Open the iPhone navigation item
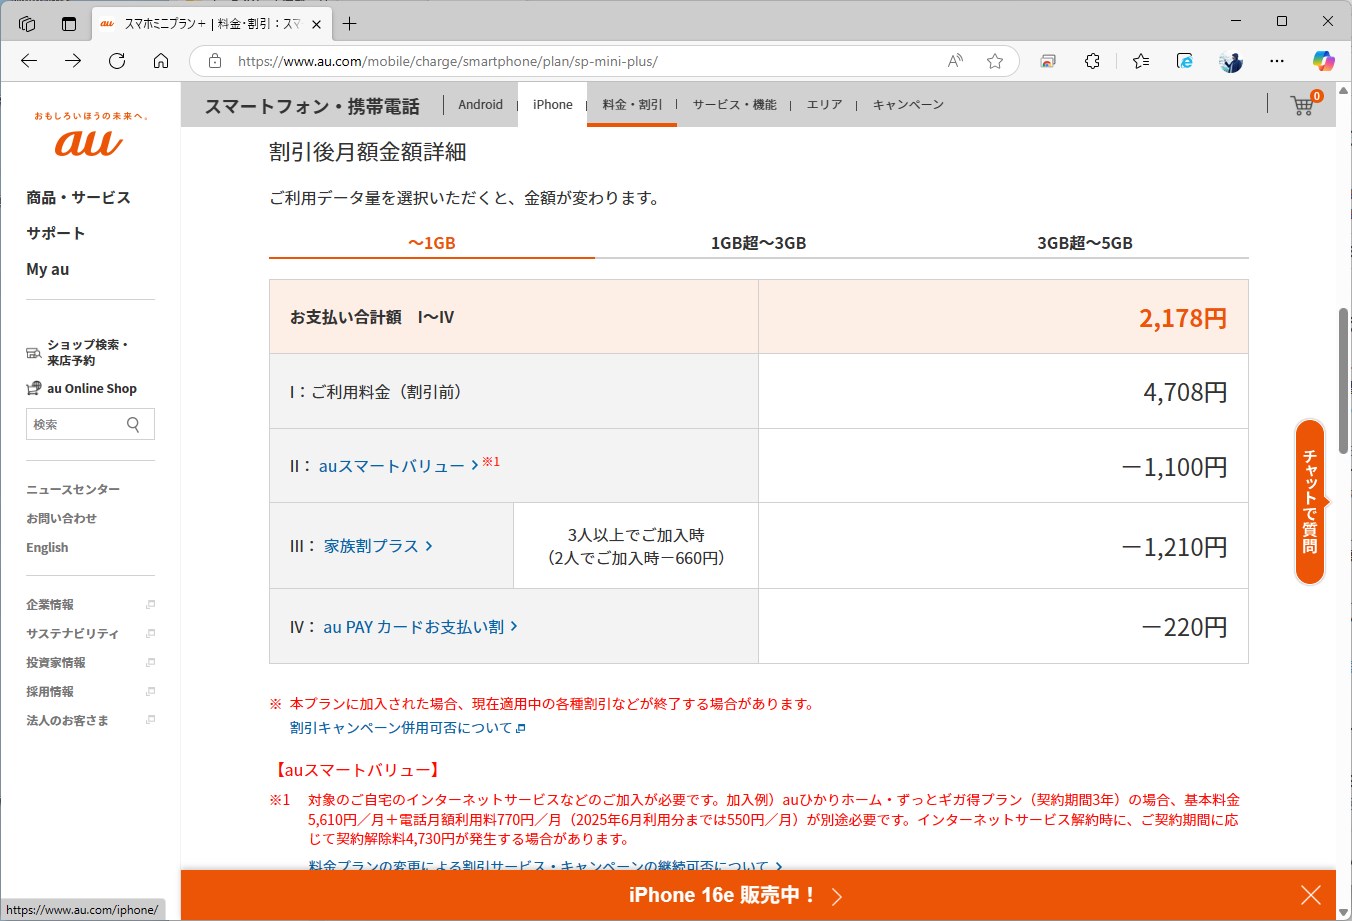 click(553, 104)
